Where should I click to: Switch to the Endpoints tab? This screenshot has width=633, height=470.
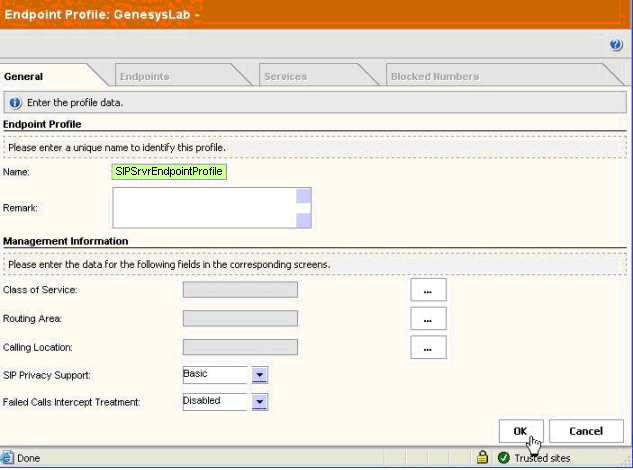(145, 76)
